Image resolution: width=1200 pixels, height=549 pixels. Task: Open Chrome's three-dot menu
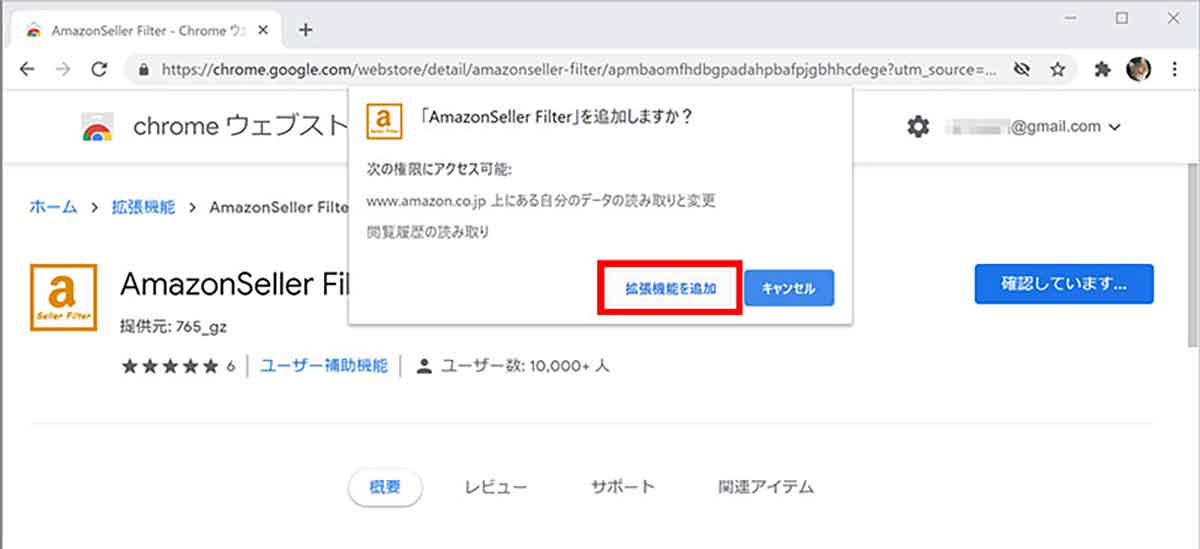(1174, 70)
